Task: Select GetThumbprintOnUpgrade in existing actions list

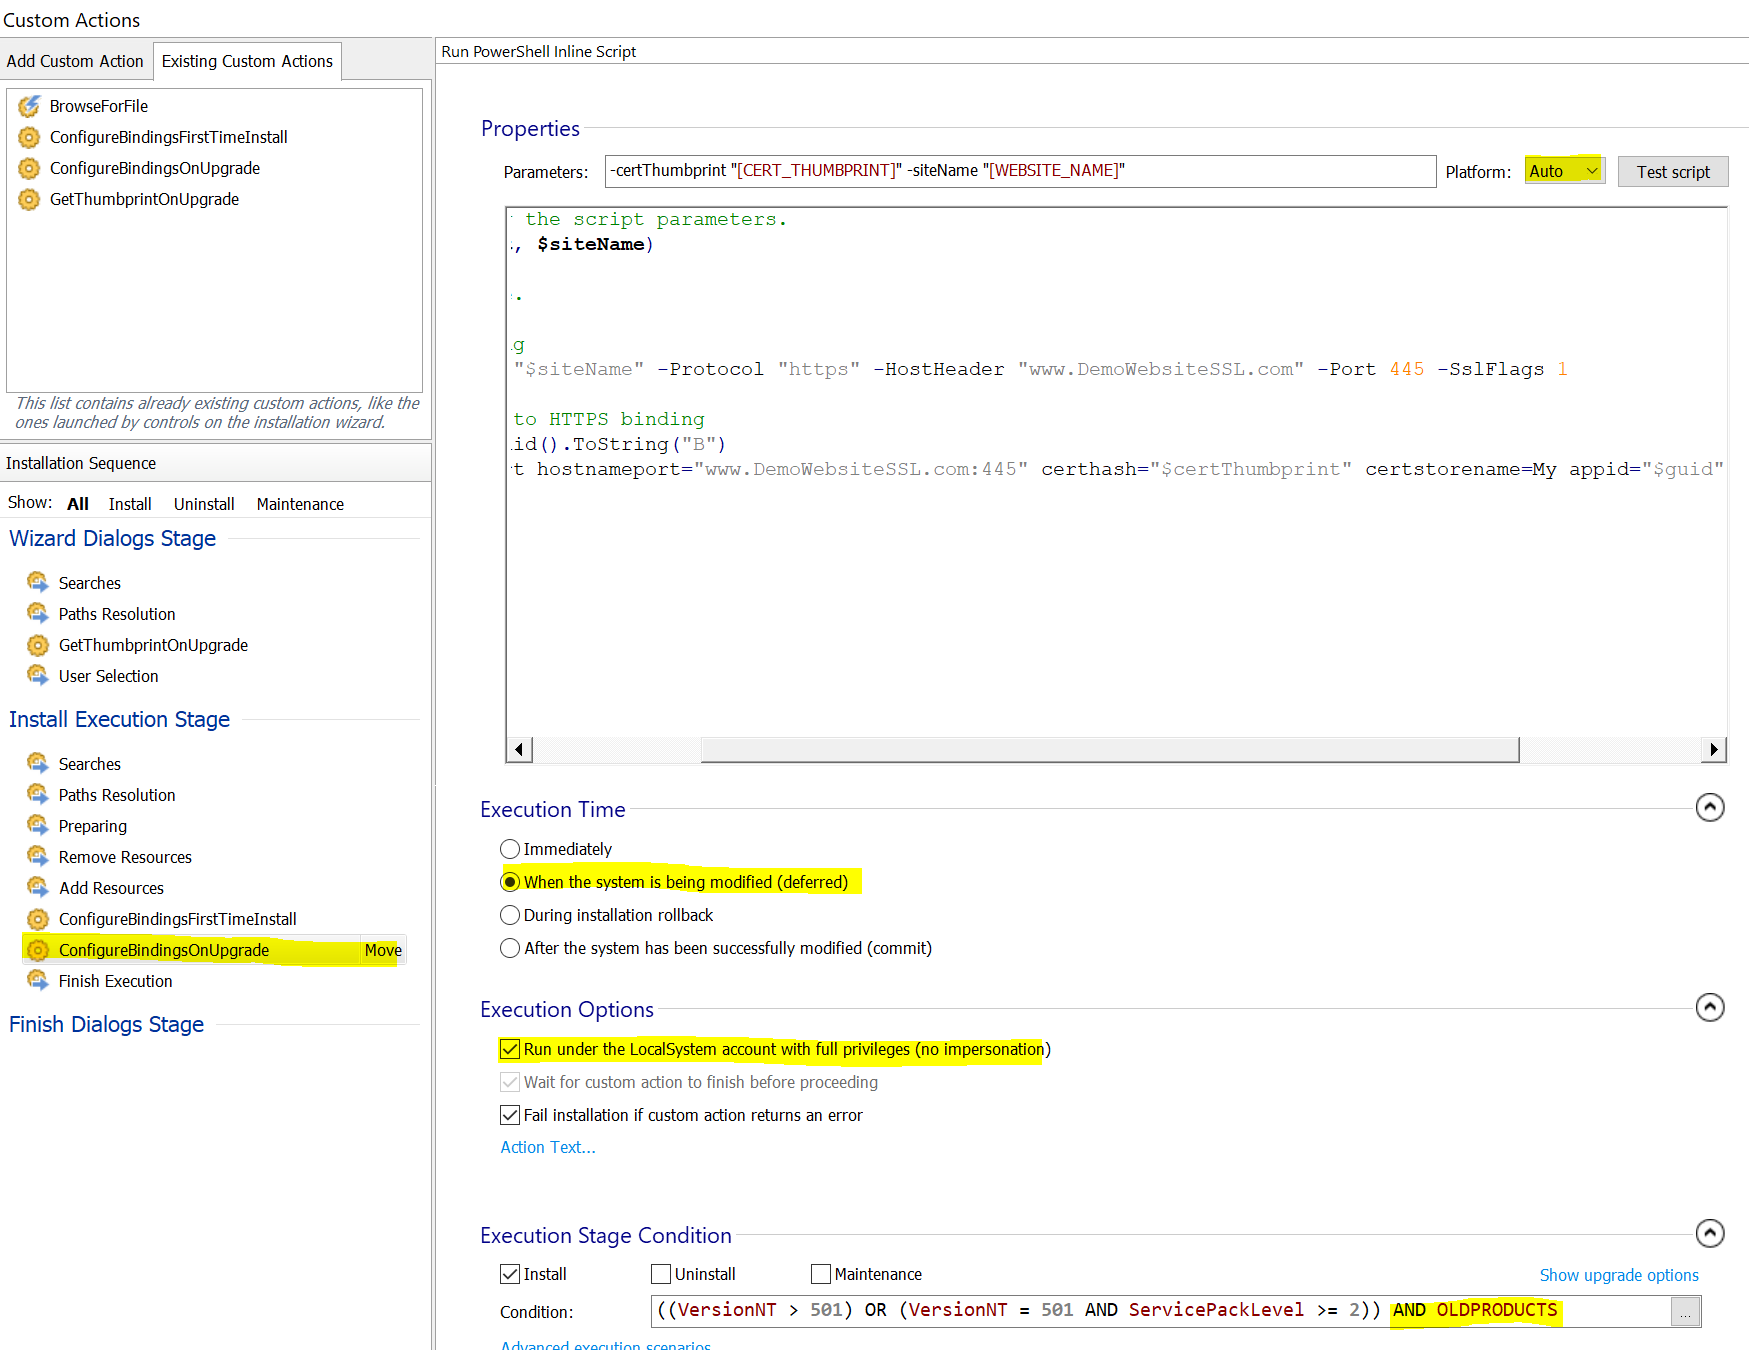Action: click(x=144, y=199)
